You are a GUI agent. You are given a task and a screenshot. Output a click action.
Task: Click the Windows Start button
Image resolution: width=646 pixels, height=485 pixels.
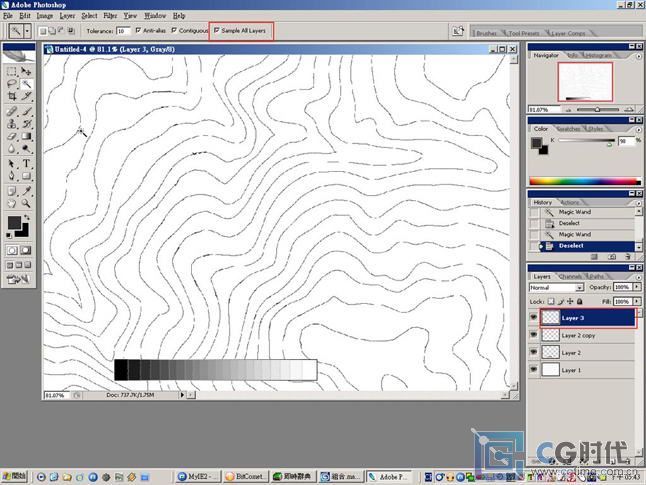tap(14, 477)
